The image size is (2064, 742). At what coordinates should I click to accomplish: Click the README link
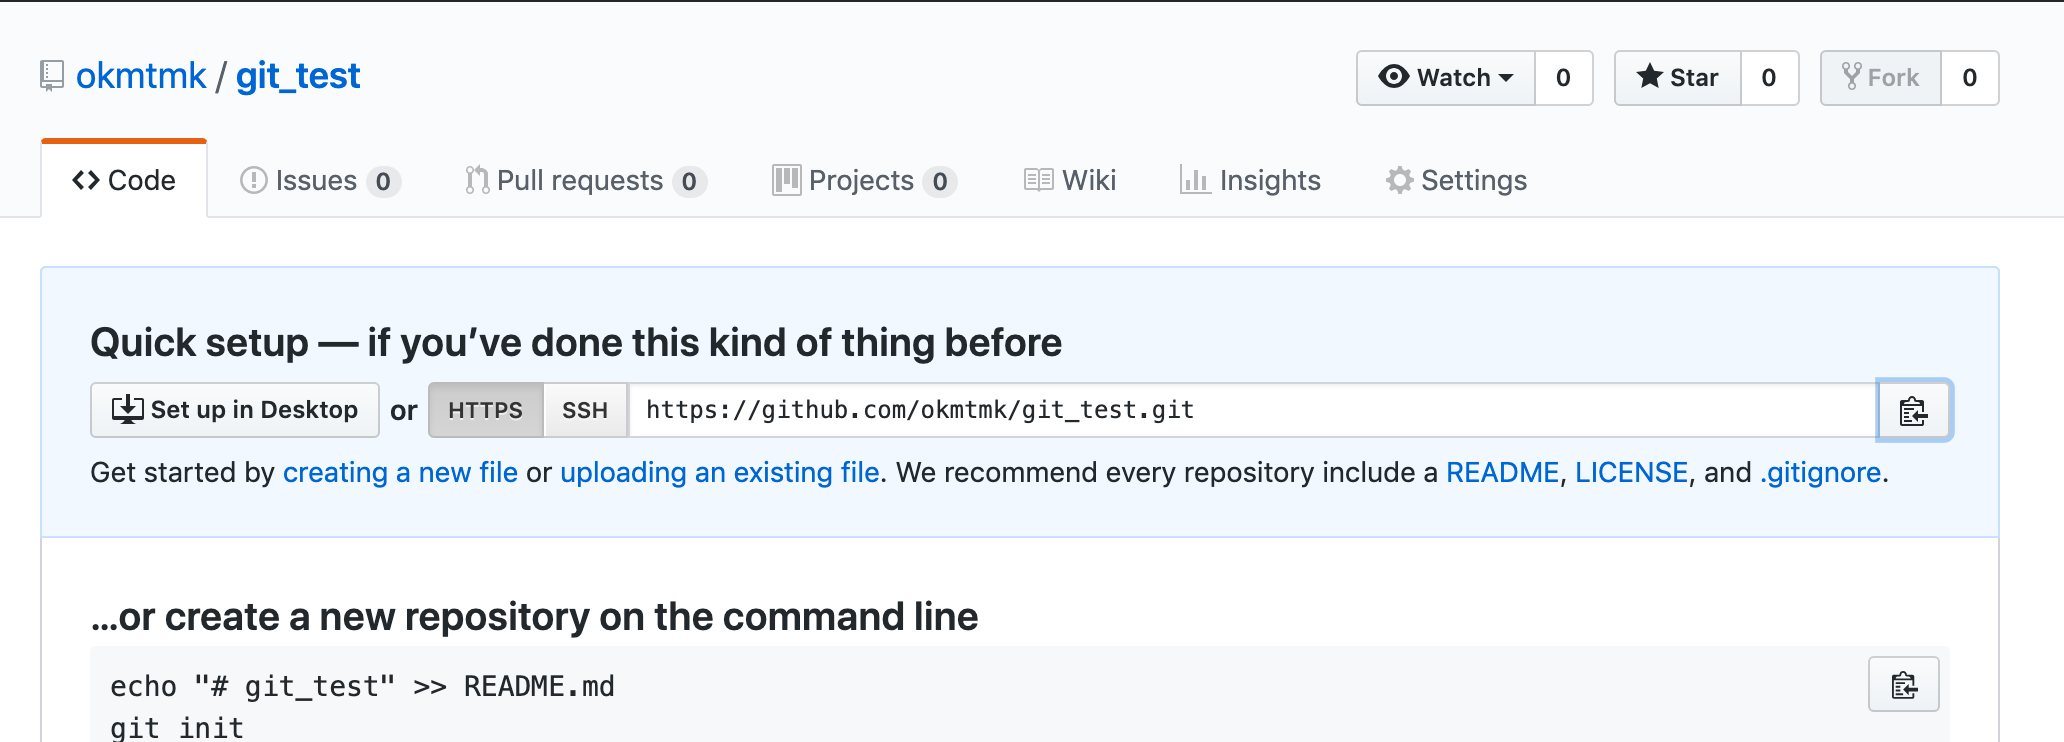click(1502, 472)
